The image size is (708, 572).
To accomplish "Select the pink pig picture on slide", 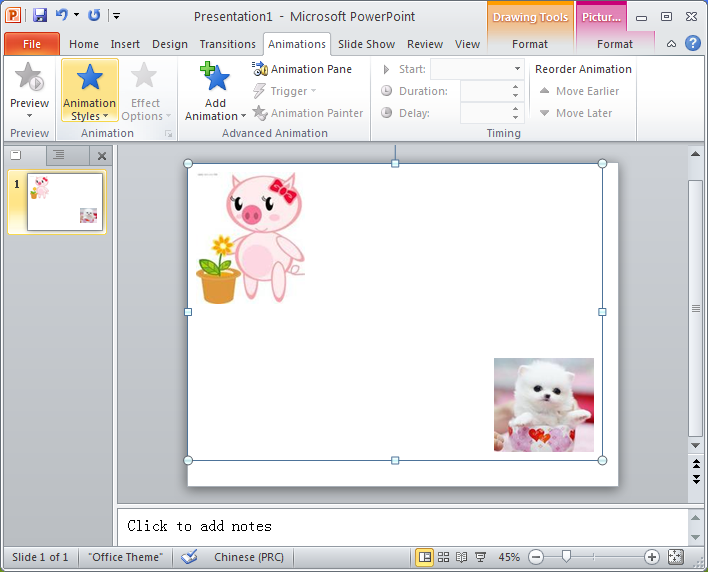I will 251,237.
